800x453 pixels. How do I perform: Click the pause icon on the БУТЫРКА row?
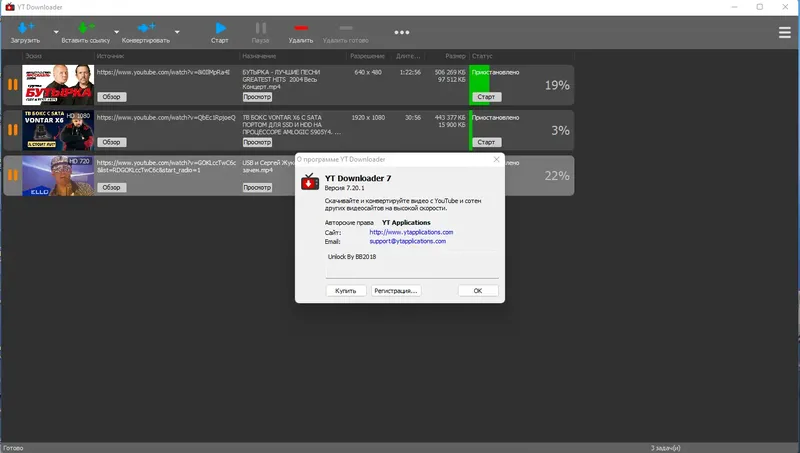coord(13,85)
